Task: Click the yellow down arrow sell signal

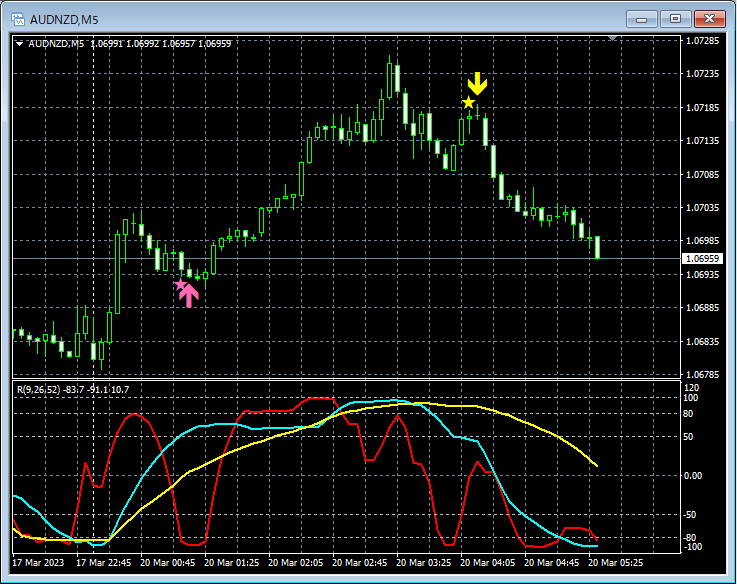Action: tap(478, 84)
